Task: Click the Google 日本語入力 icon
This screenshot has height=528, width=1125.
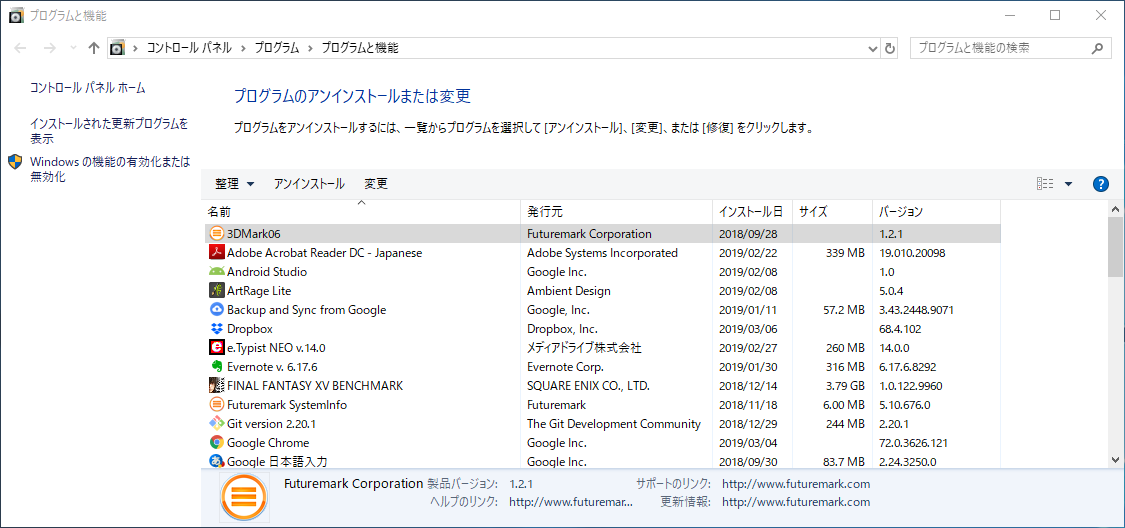Action: tap(217, 461)
